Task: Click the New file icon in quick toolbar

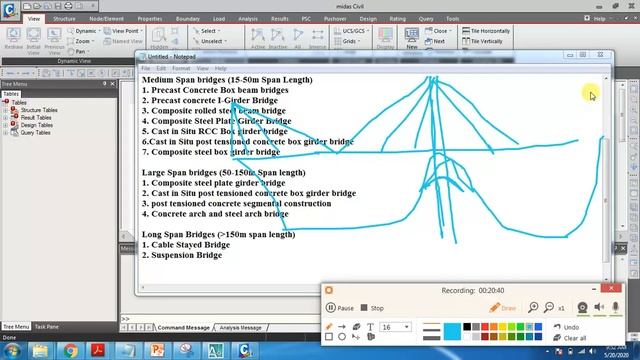Action: [27, 6]
